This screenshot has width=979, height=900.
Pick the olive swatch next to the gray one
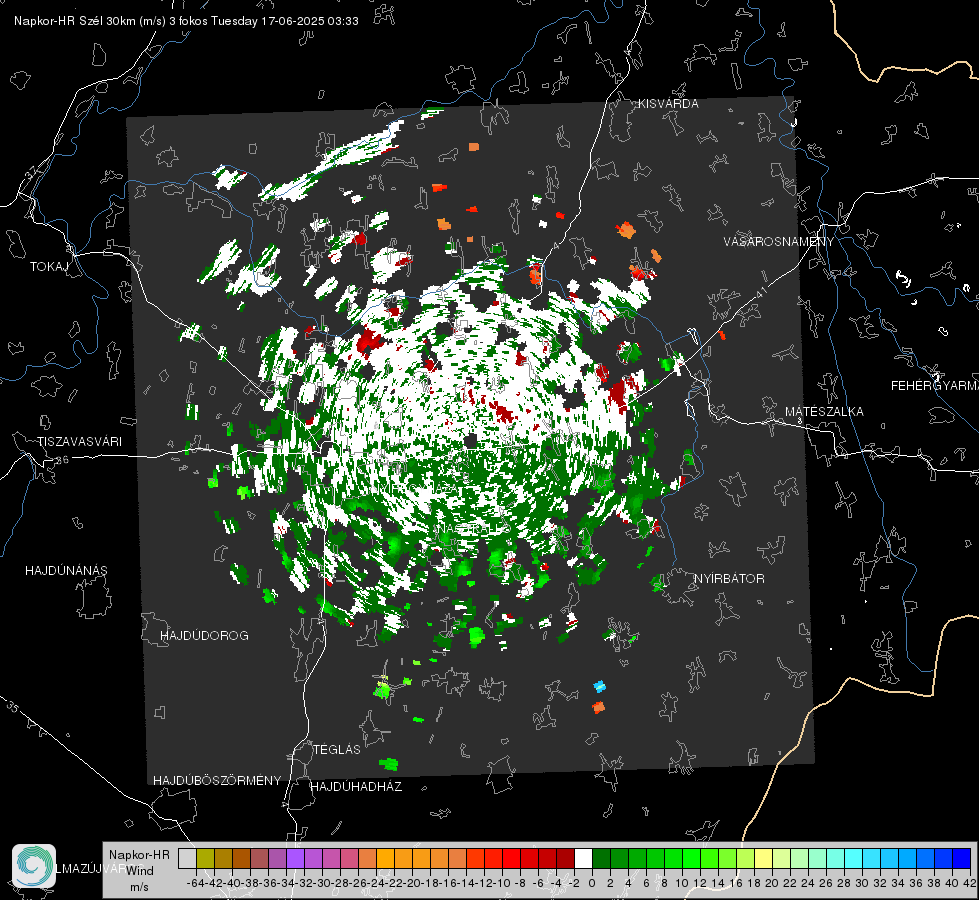(x=205, y=858)
